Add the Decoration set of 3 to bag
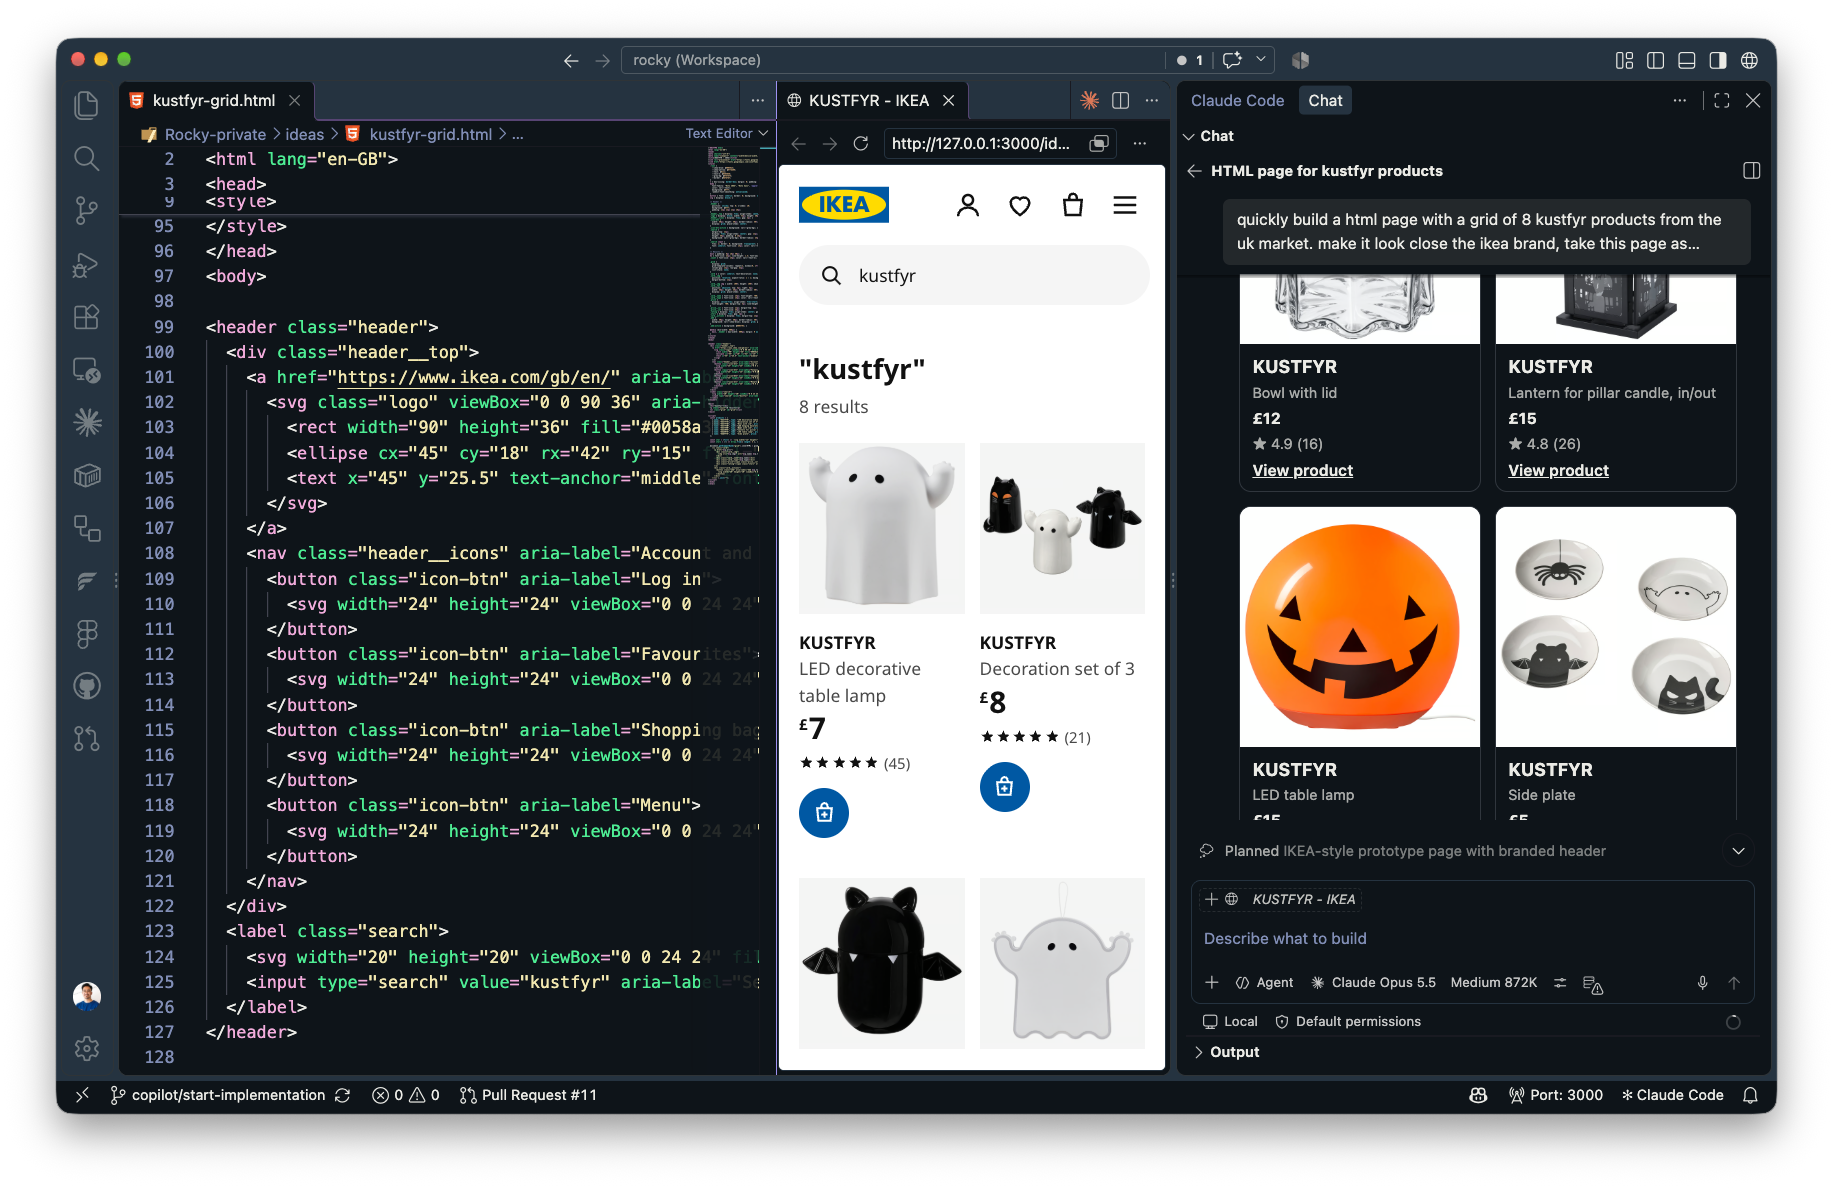 pos(1005,787)
